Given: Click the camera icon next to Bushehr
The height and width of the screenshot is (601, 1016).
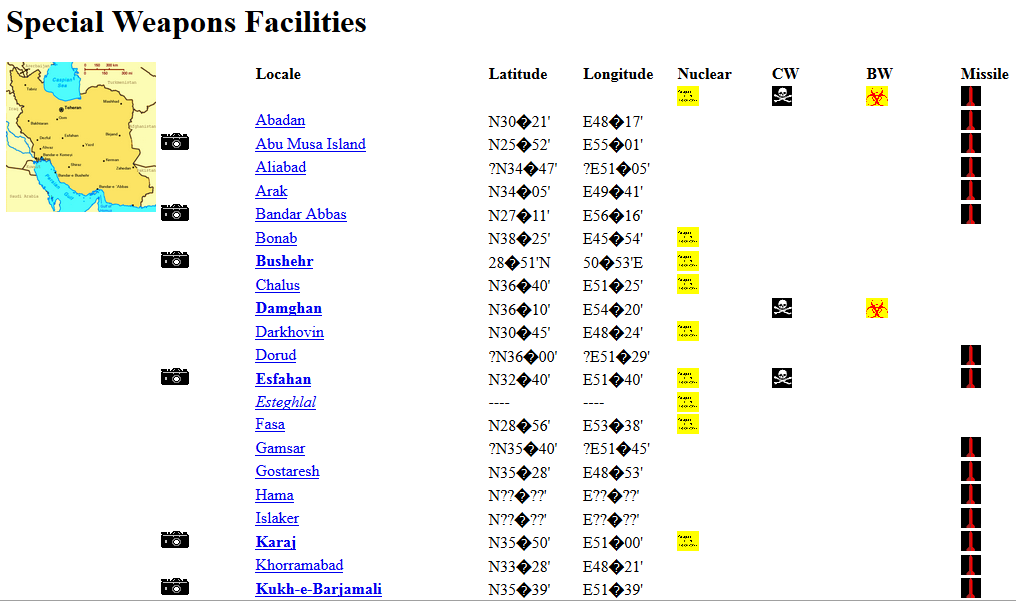Looking at the screenshot, I should pyautogui.click(x=175, y=260).
